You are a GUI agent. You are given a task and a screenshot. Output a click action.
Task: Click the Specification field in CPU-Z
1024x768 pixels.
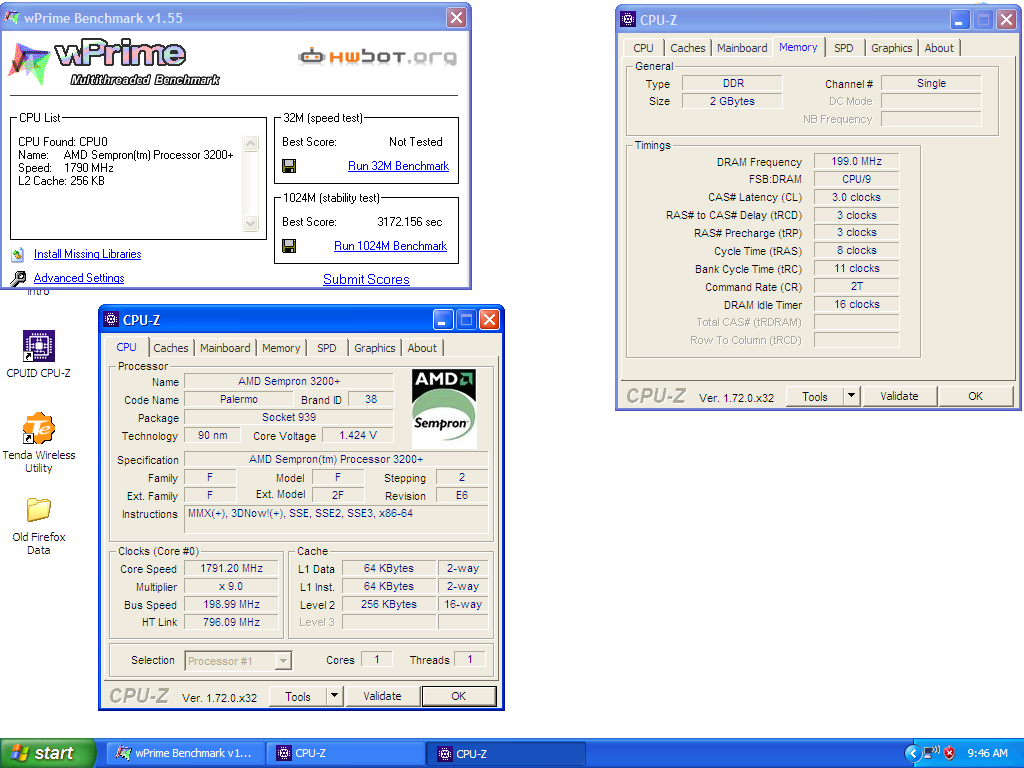tap(336, 459)
